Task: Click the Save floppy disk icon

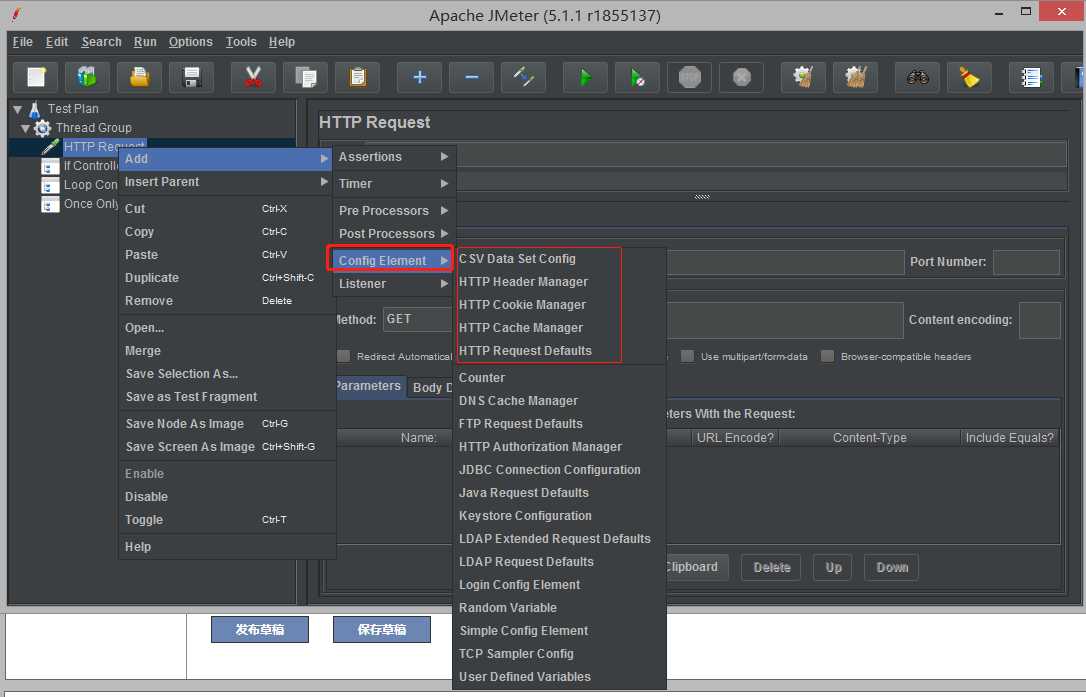Action: [192, 77]
